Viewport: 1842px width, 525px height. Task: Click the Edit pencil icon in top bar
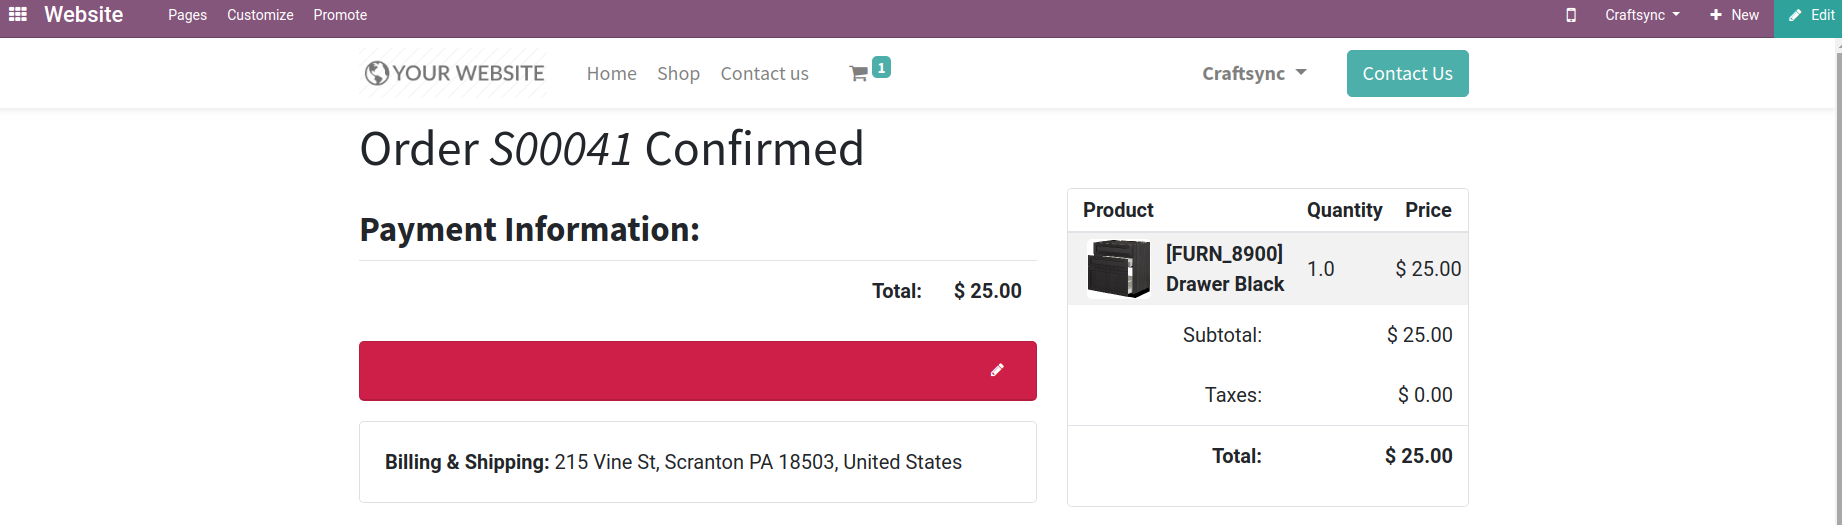(x=1796, y=15)
